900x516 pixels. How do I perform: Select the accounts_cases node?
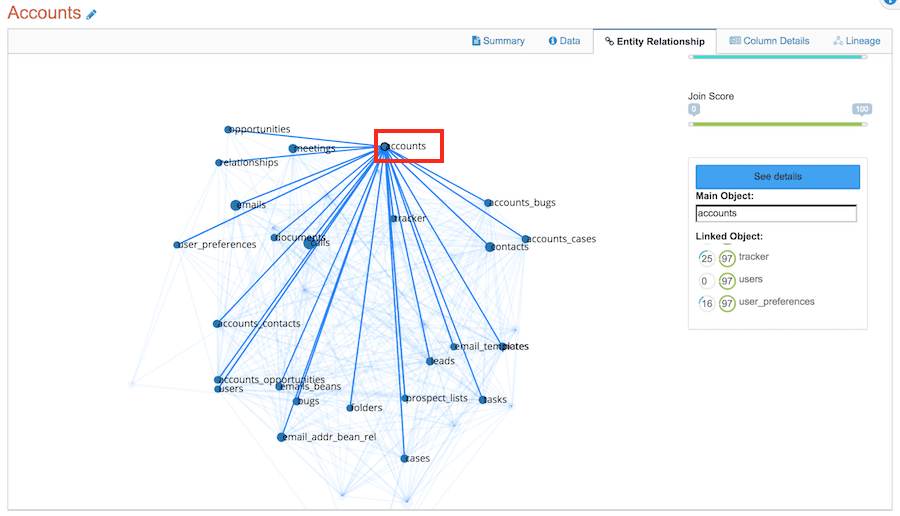[x=525, y=239]
